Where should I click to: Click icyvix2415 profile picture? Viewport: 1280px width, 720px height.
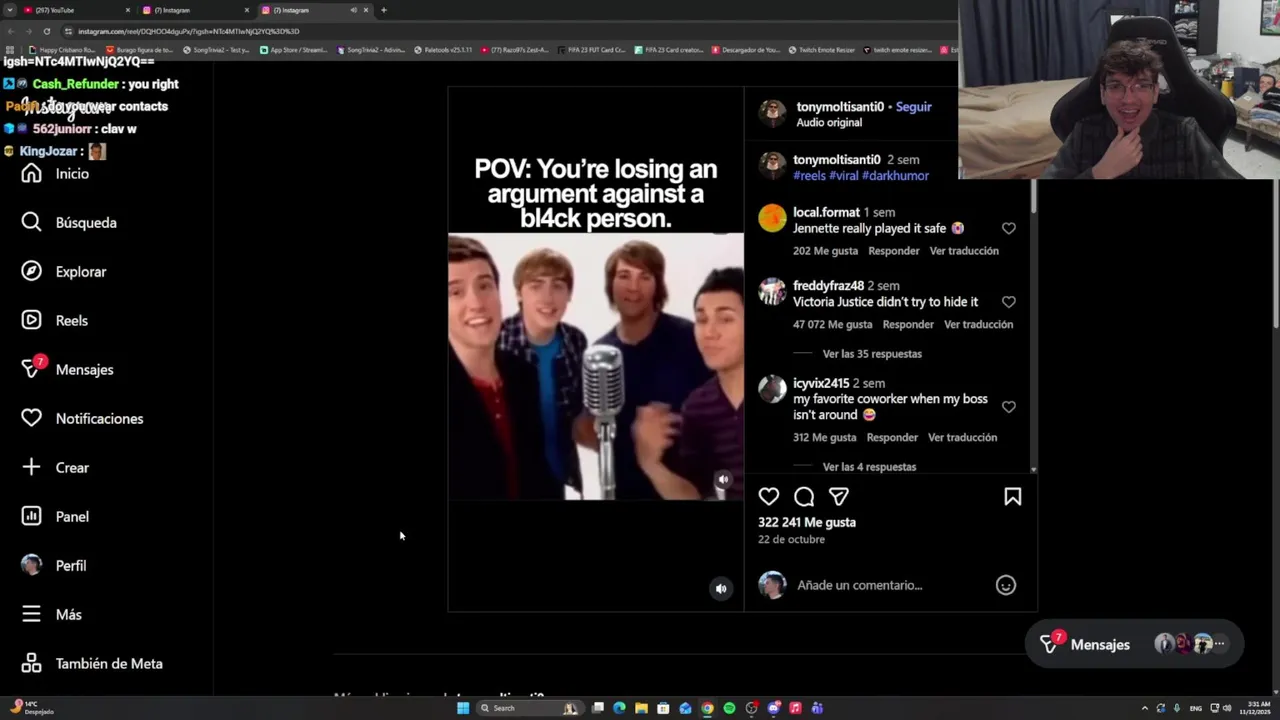point(772,389)
